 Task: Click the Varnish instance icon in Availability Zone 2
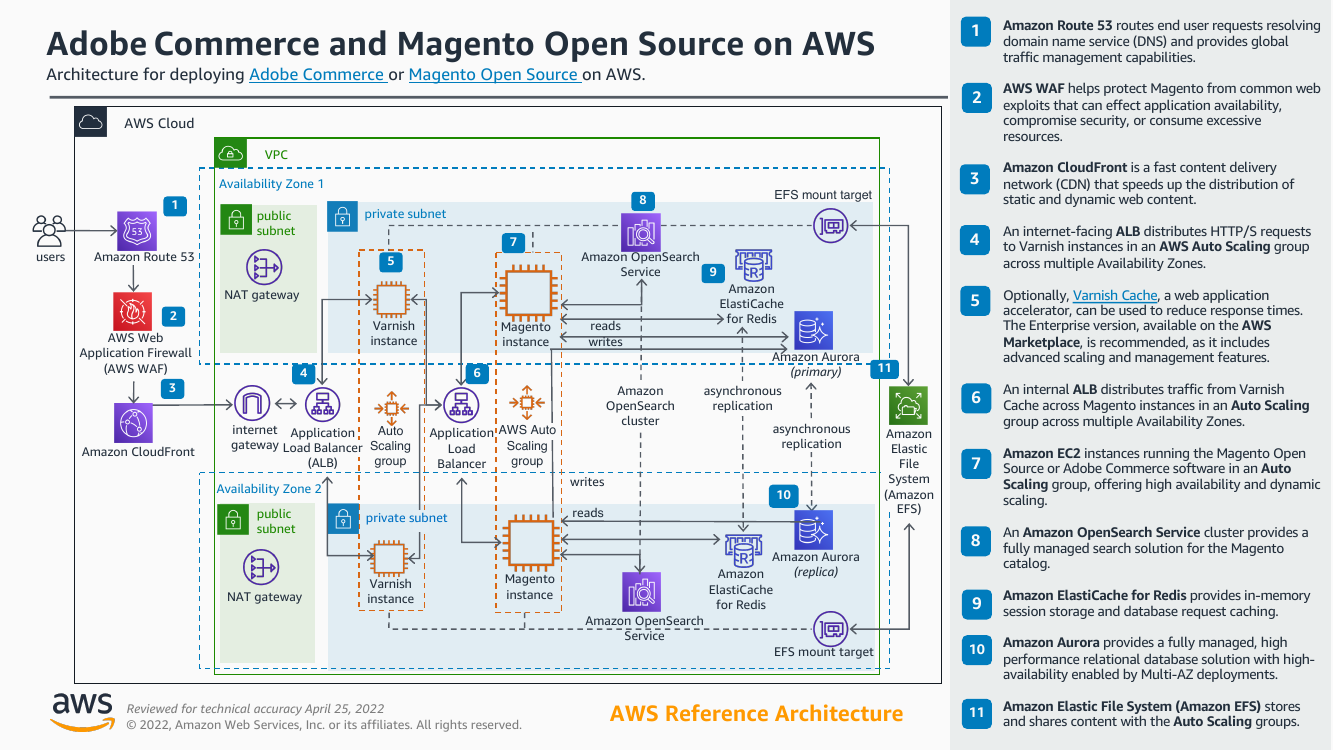coord(388,557)
